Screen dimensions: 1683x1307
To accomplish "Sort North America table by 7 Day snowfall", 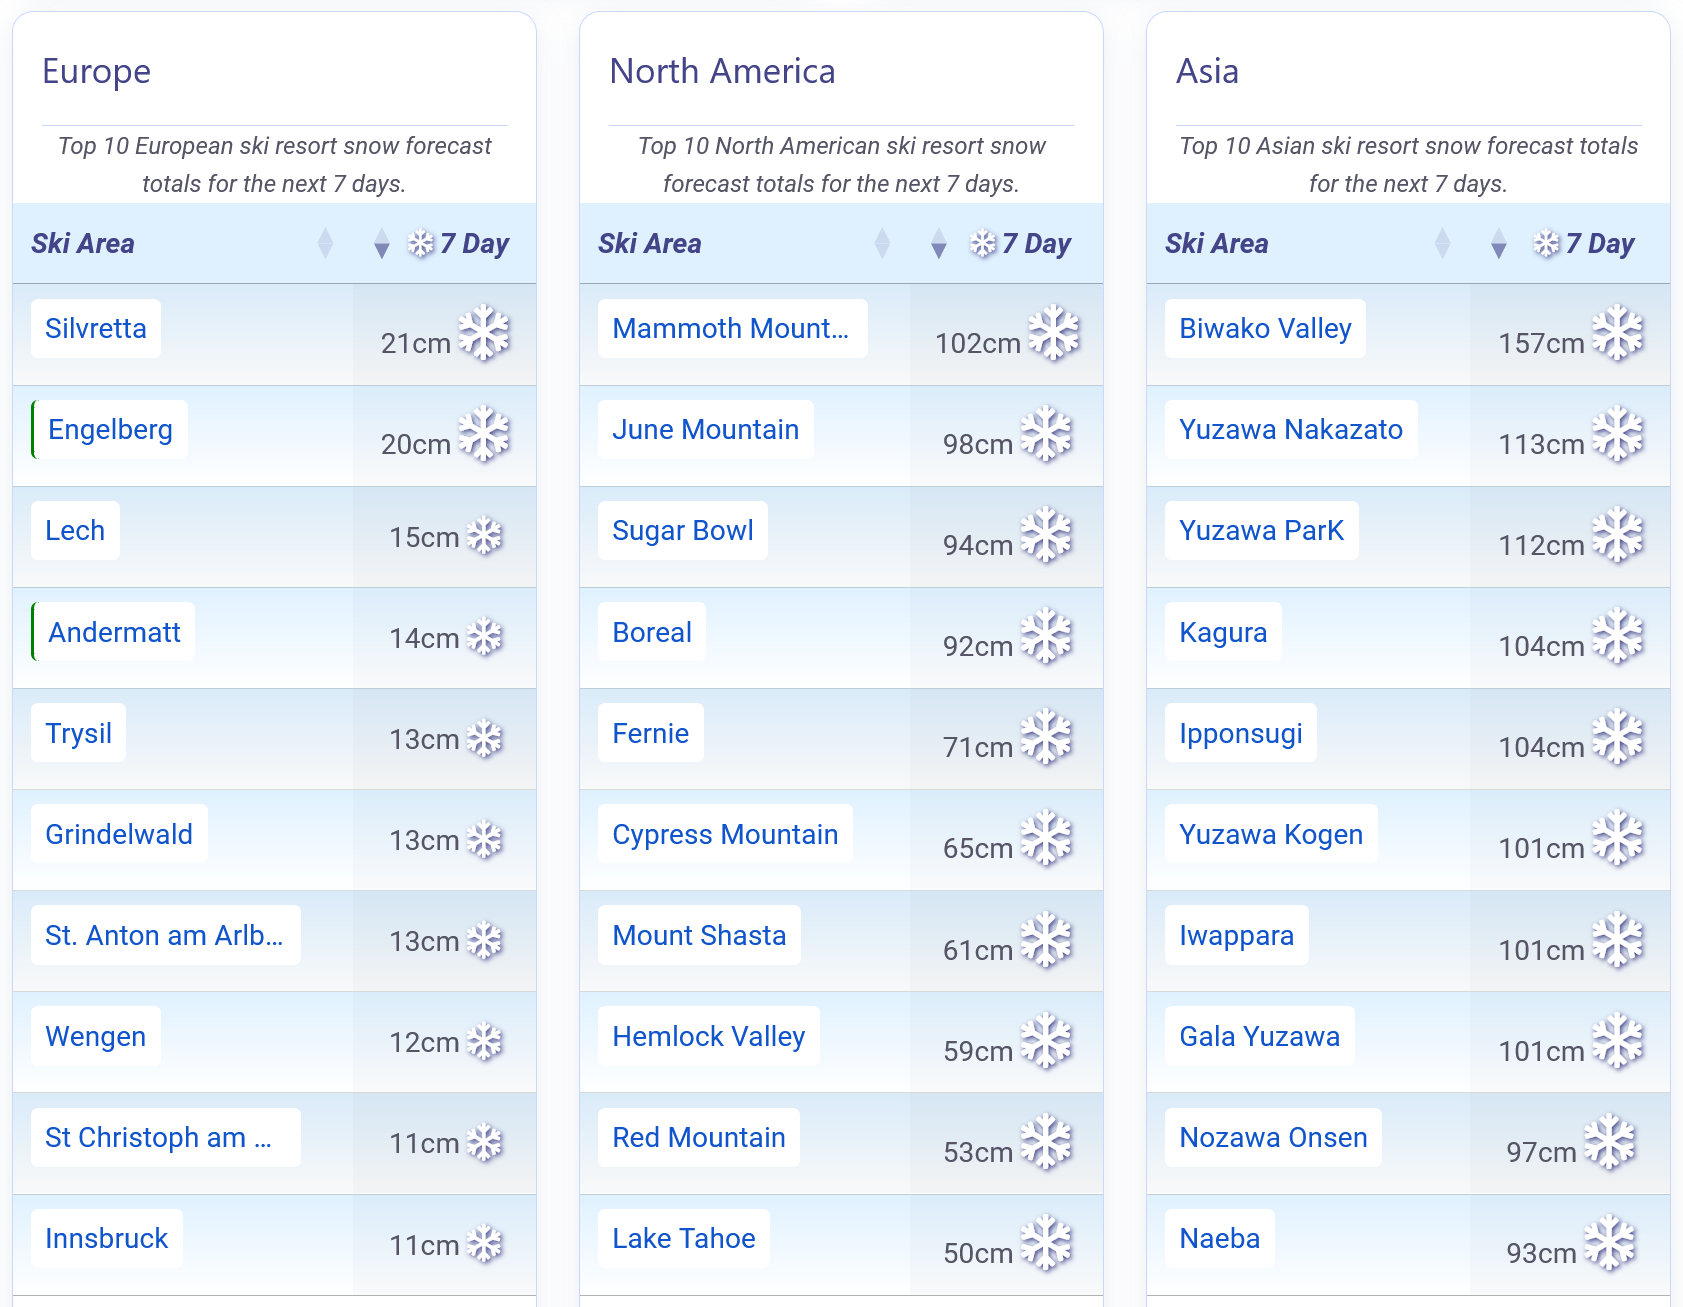I will pos(938,243).
